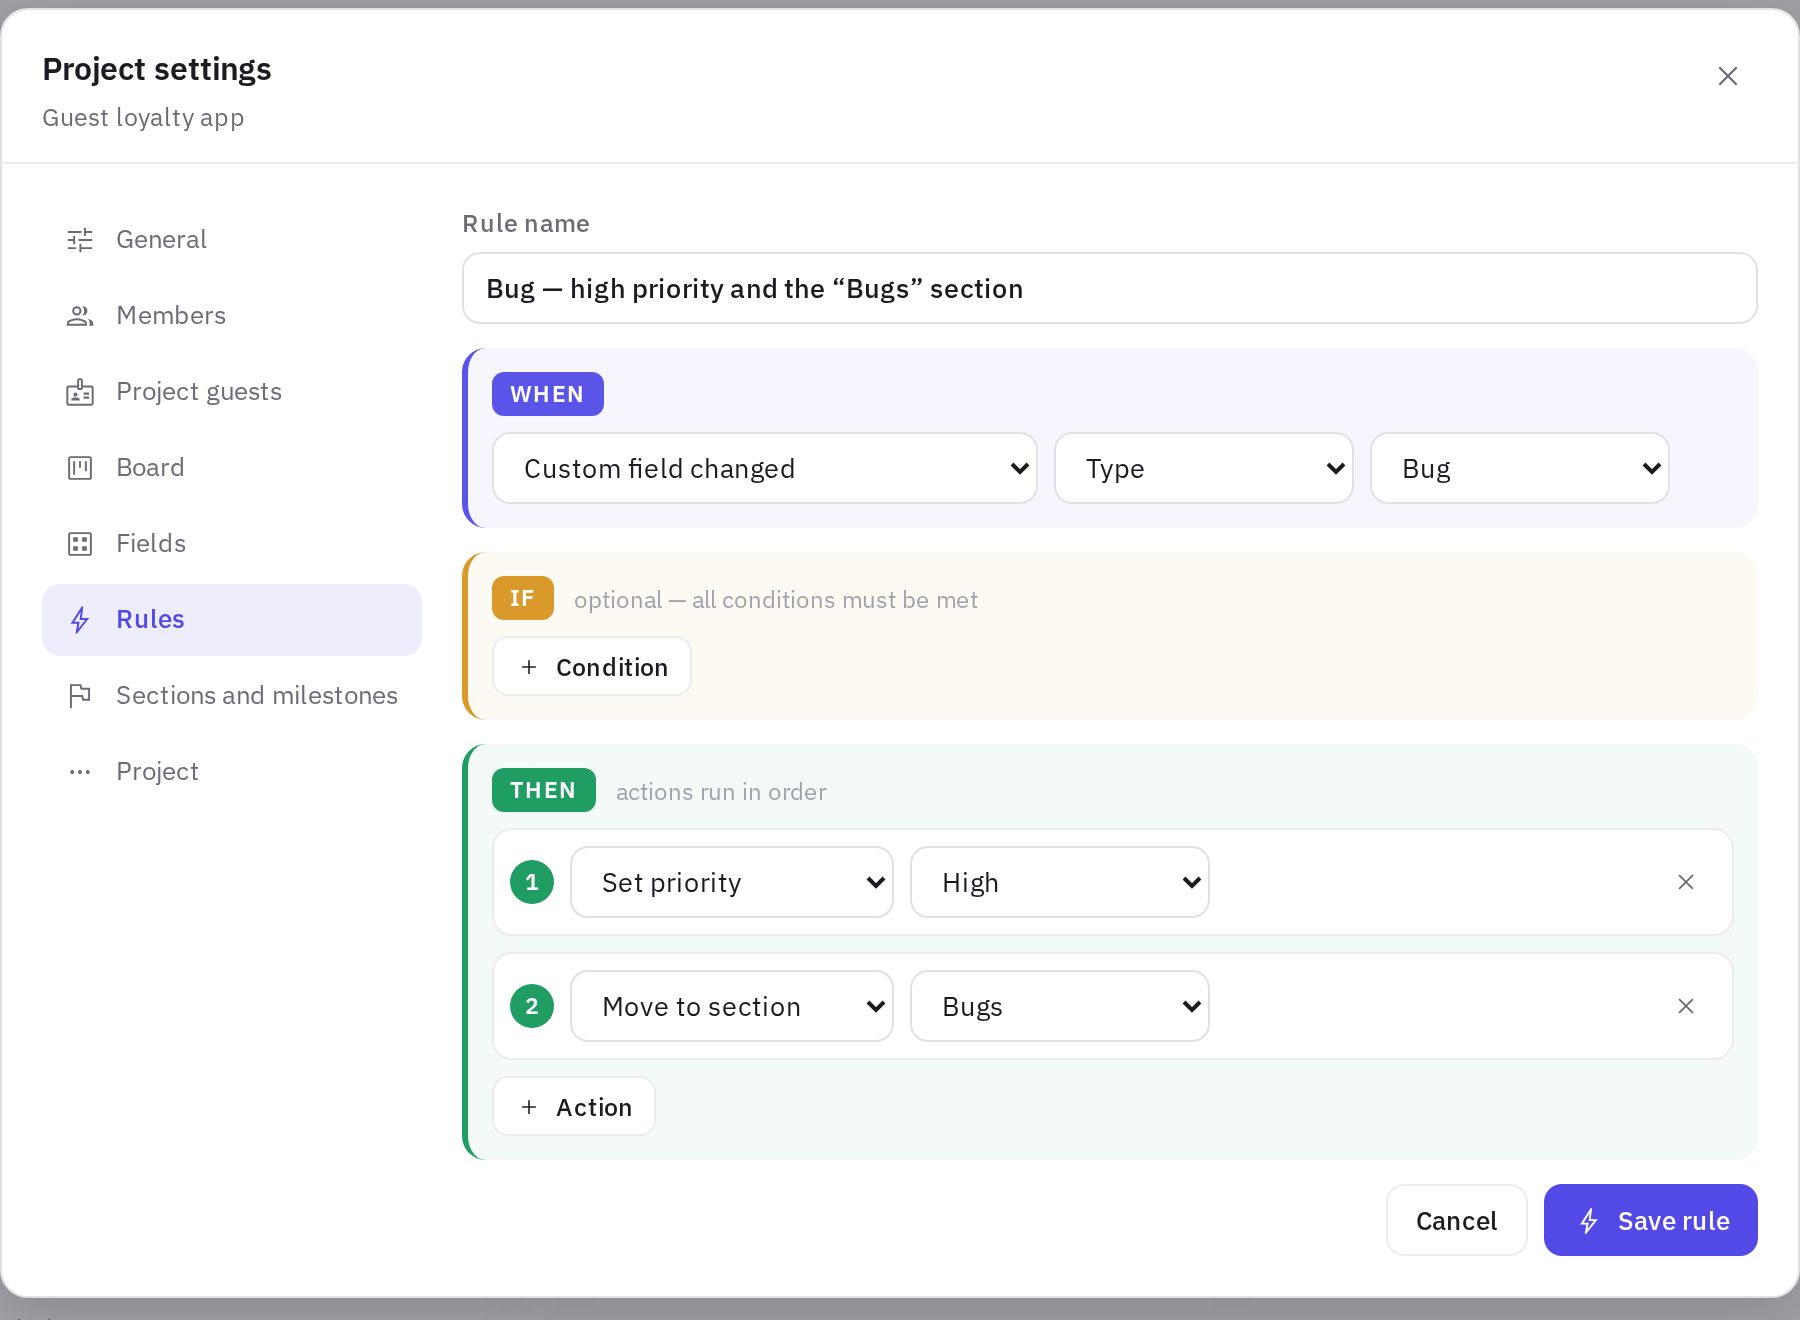Image resolution: width=1800 pixels, height=1320 pixels.
Task: Click "actions run in order" hint text
Action: pyautogui.click(x=721, y=792)
